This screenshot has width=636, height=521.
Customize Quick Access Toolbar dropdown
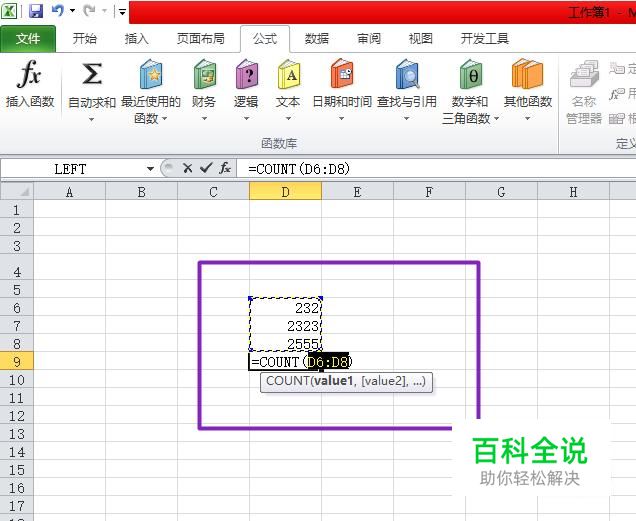coord(122,12)
